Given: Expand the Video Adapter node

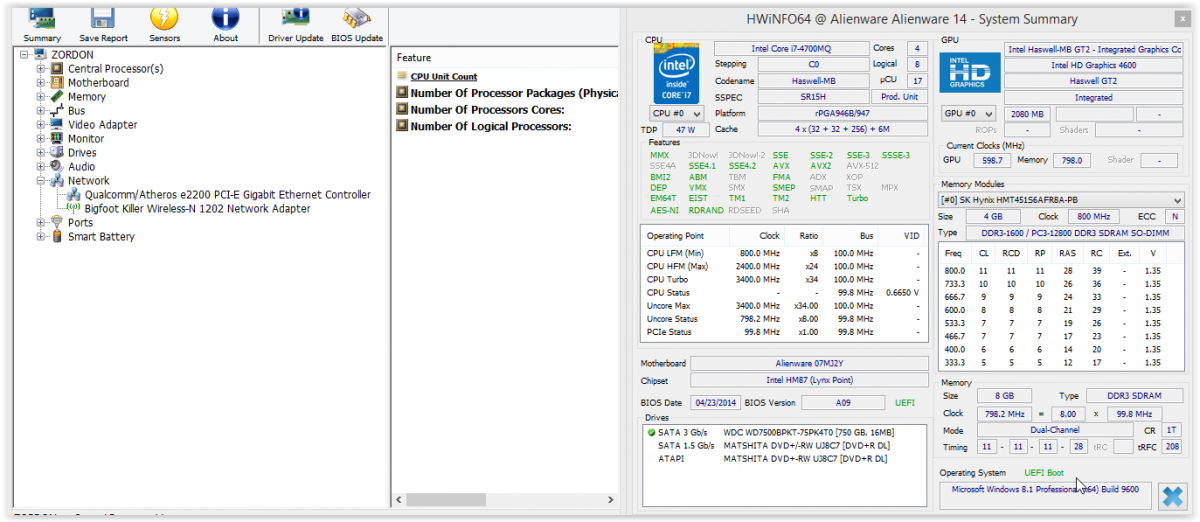Looking at the screenshot, I should click(x=41, y=125).
